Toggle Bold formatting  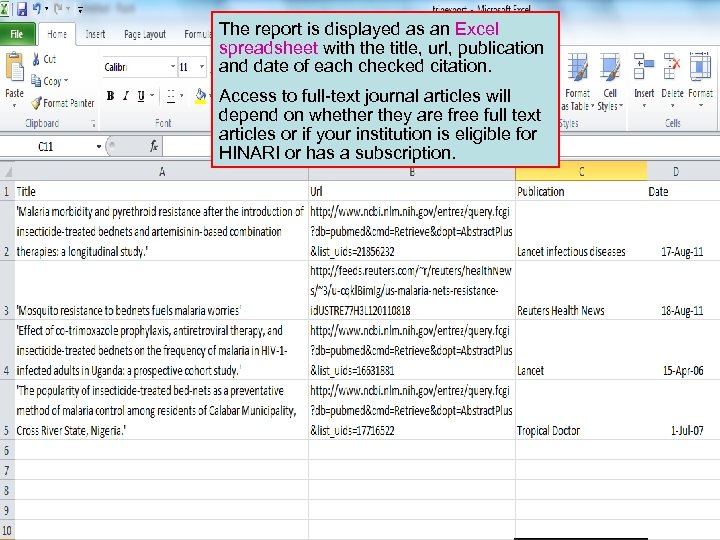pos(110,96)
